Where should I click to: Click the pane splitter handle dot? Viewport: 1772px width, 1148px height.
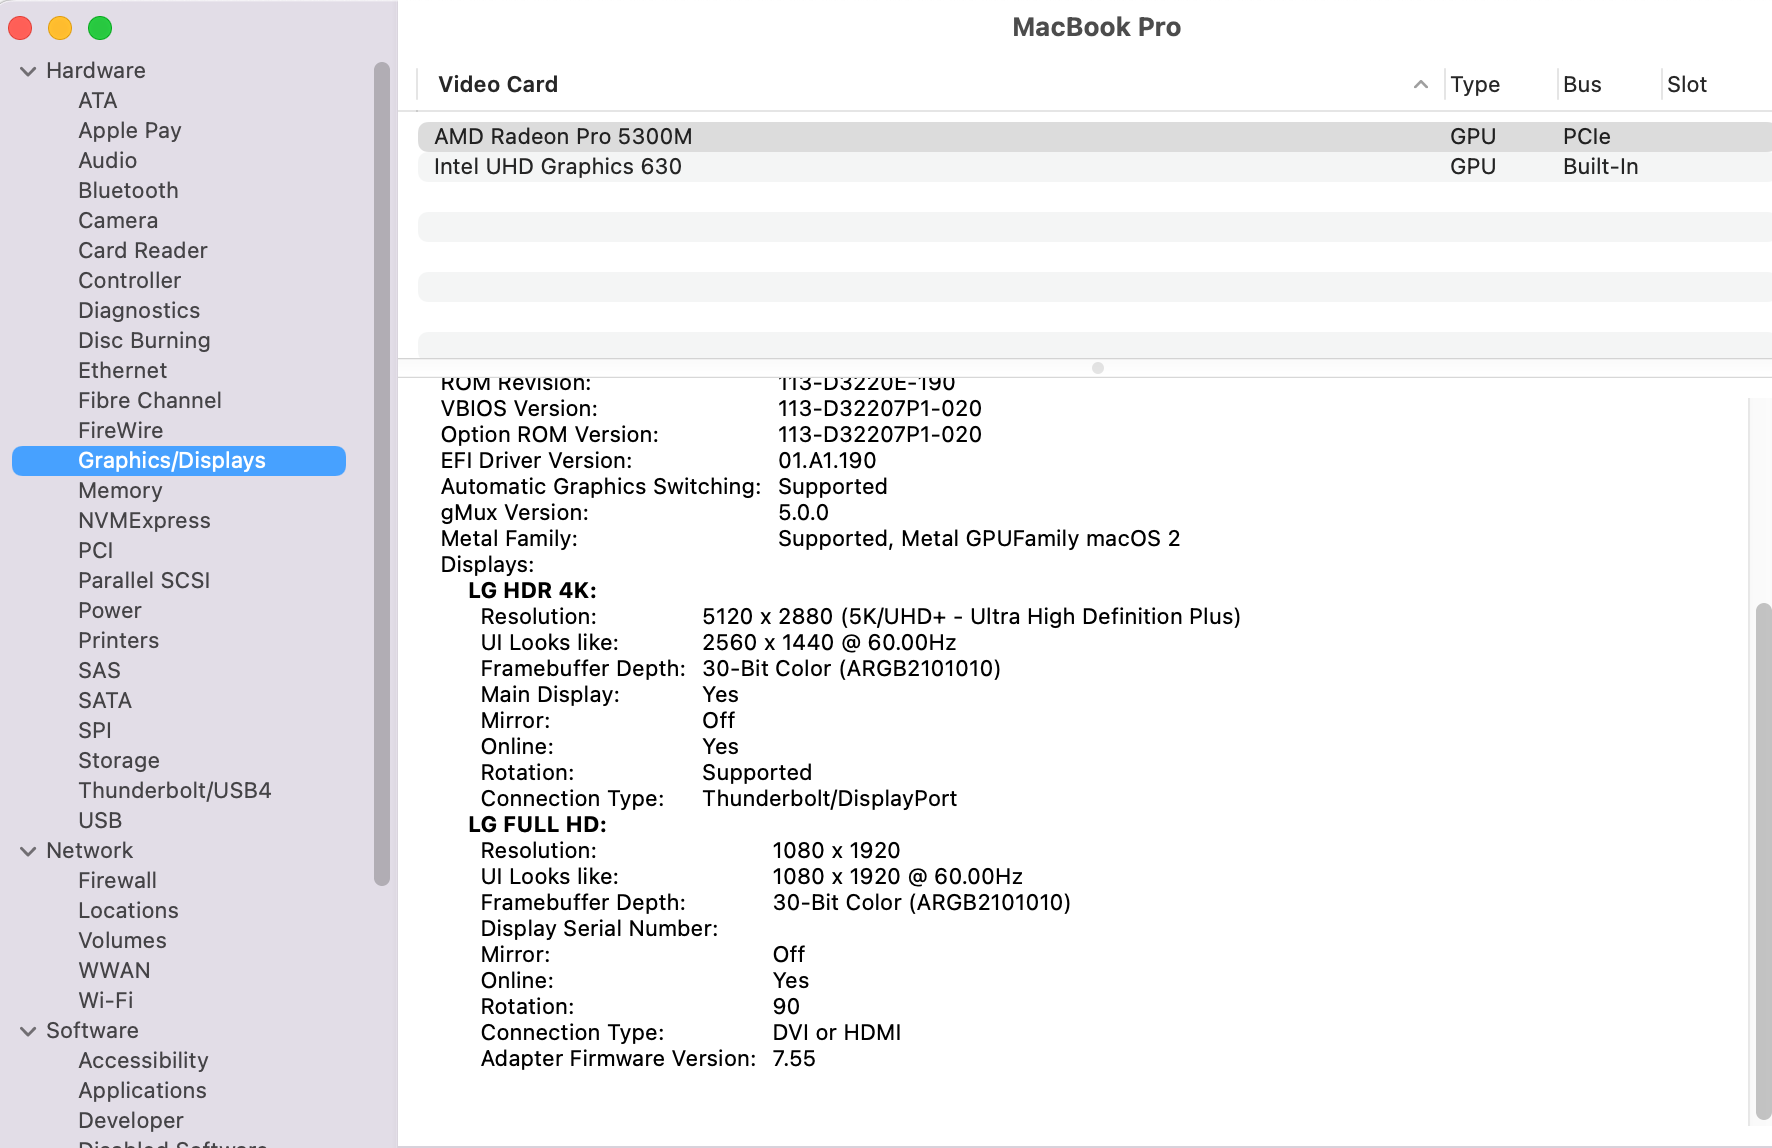(1098, 368)
